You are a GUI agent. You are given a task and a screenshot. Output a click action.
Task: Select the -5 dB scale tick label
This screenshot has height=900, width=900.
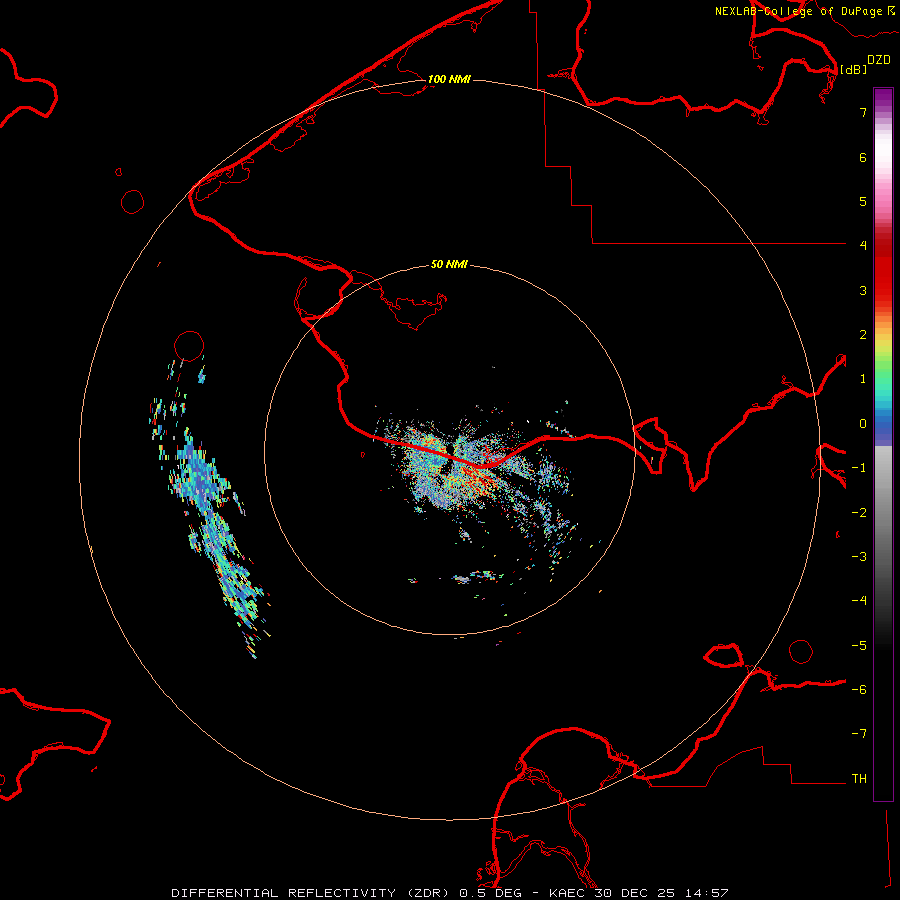click(859, 646)
